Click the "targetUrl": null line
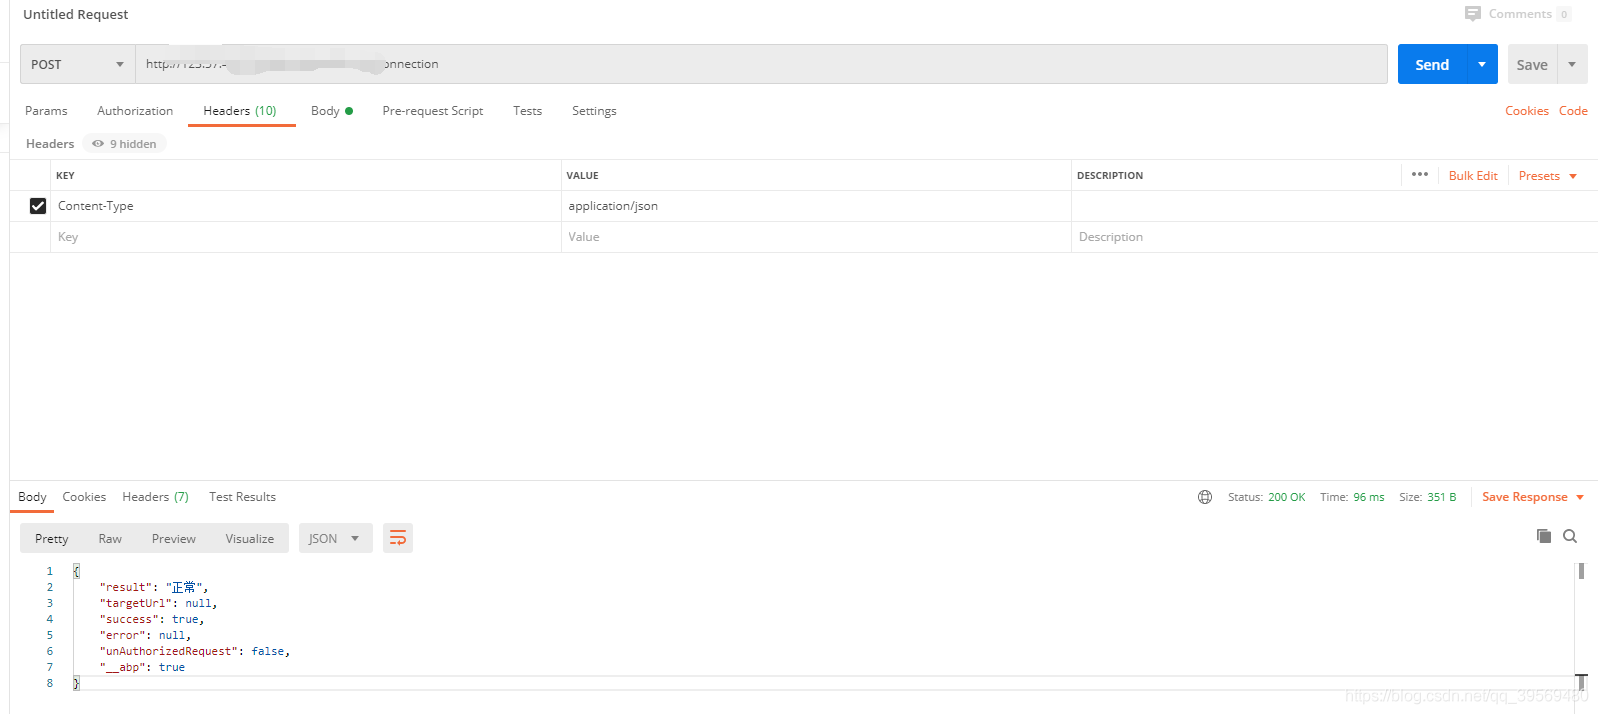Screen dimensions: 1598x714 click(x=158, y=603)
